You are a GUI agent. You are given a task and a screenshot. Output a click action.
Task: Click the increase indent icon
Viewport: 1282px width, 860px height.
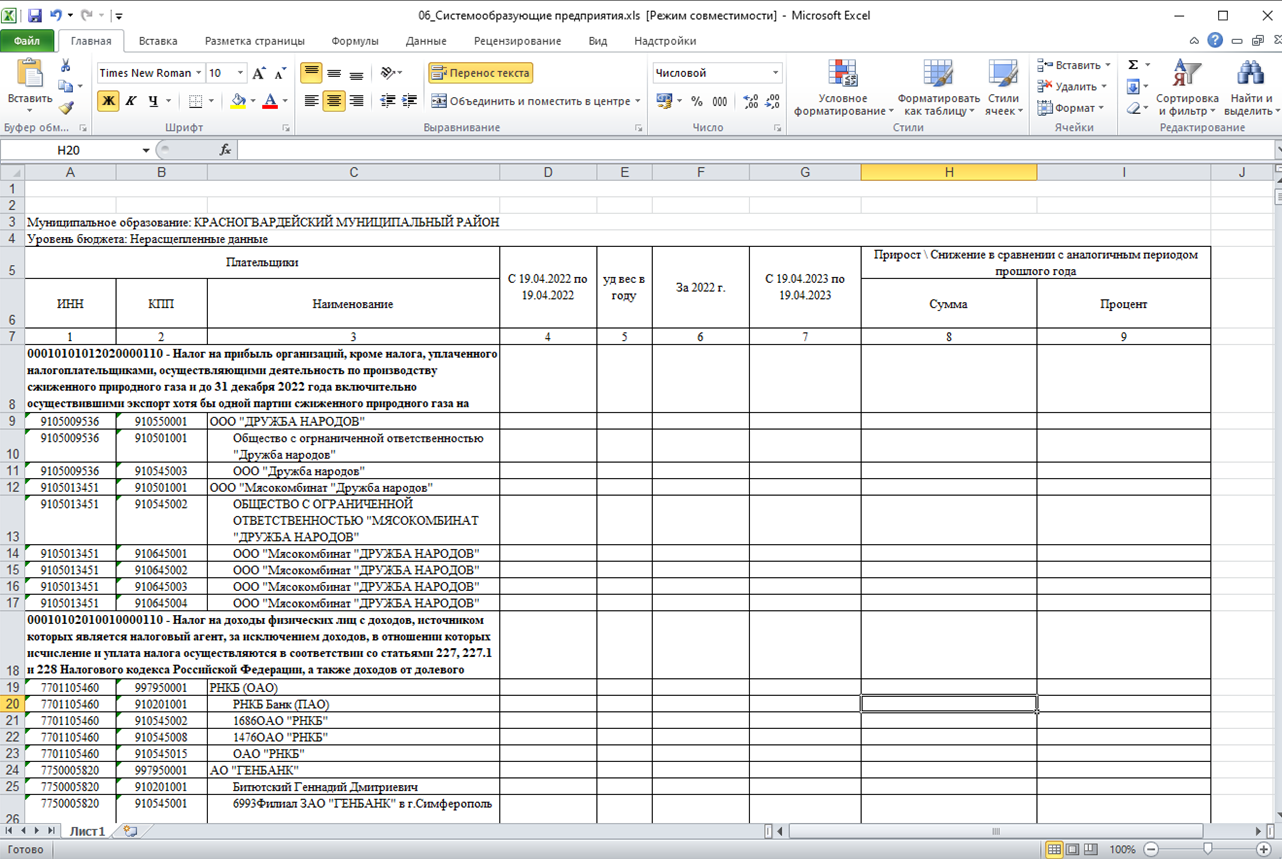pyautogui.click(x=410, y=101)
